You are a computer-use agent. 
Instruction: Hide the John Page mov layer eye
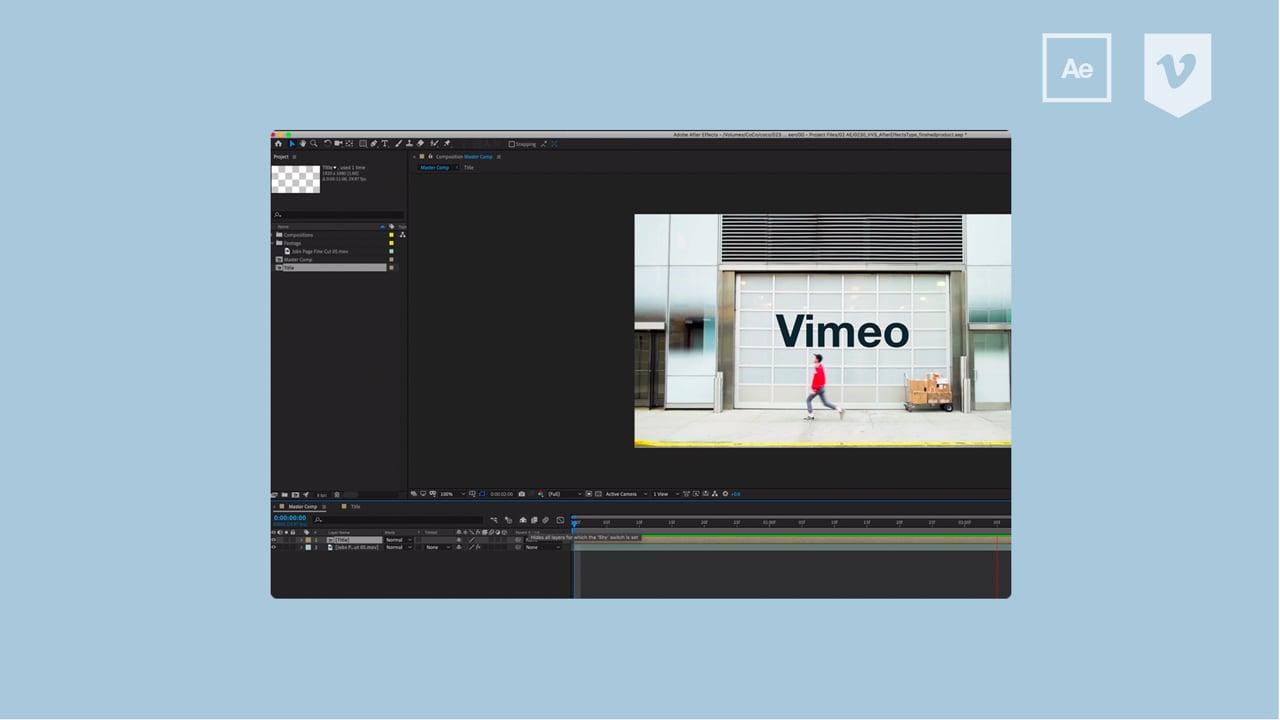pyautogui.click(x=273, y=547)
